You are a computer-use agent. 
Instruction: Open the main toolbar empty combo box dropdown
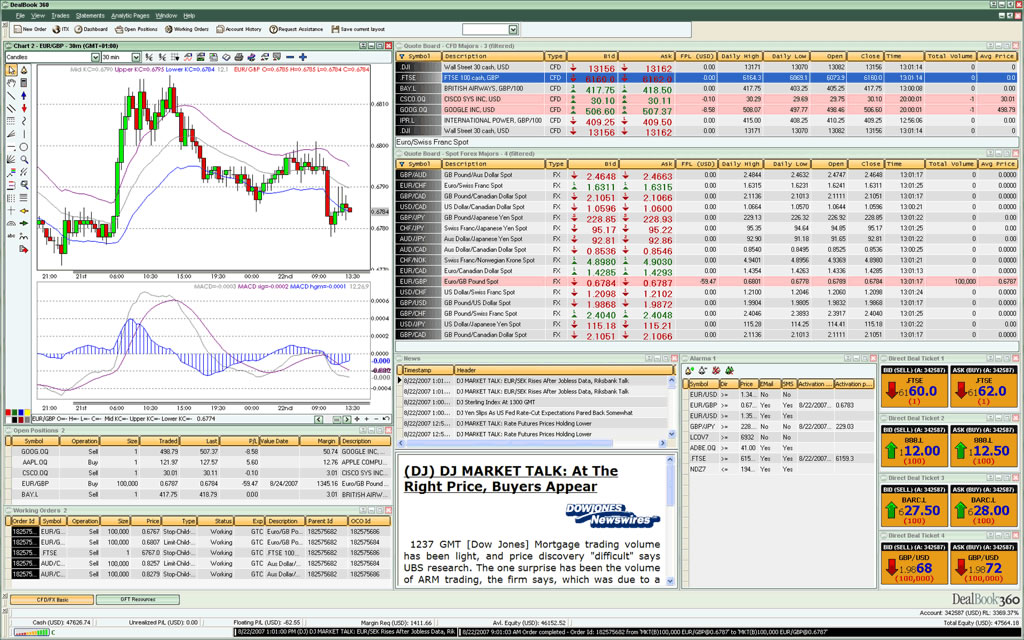[x=513, y=29]
